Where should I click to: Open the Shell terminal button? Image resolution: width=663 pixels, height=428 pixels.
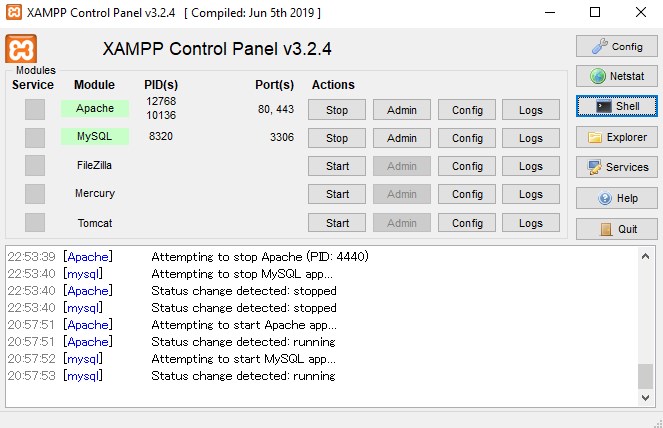[615, 106]
